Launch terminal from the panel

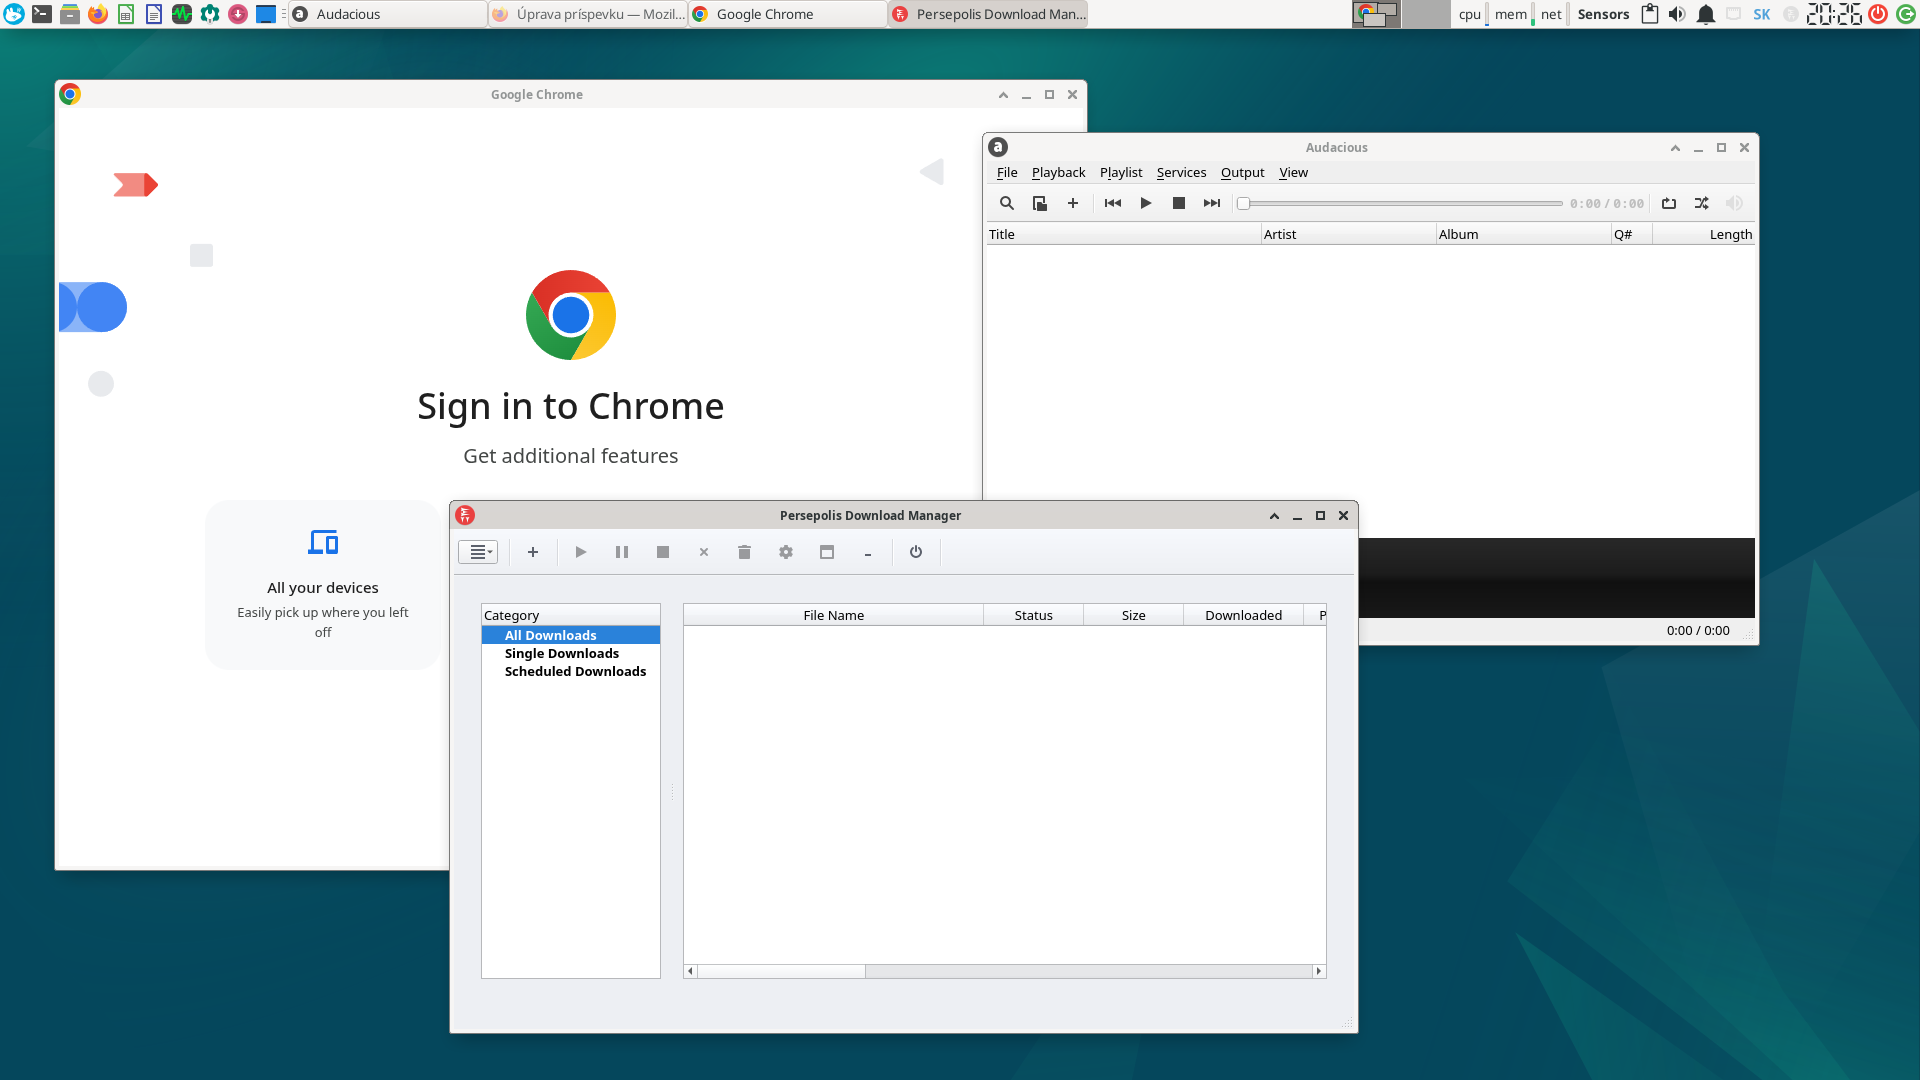(42, 14)
